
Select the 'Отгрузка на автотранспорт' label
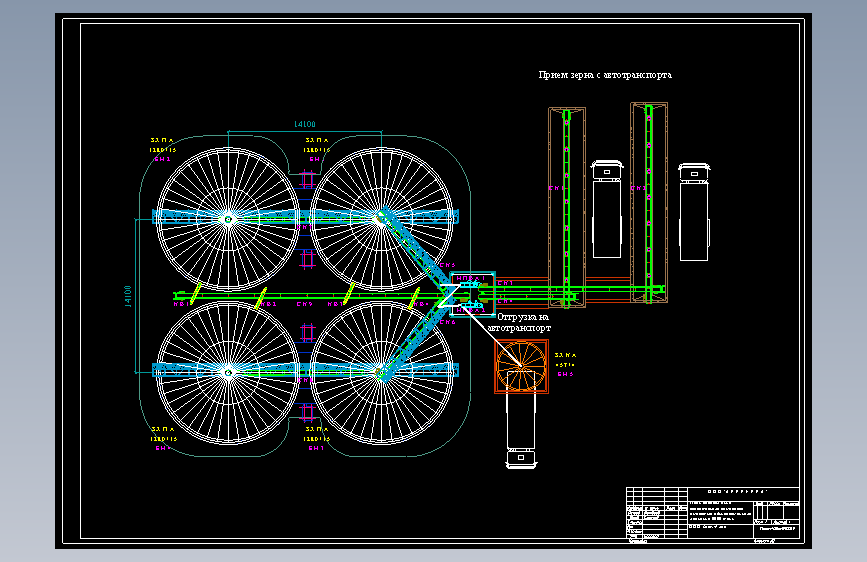click(x=519, y=322)
